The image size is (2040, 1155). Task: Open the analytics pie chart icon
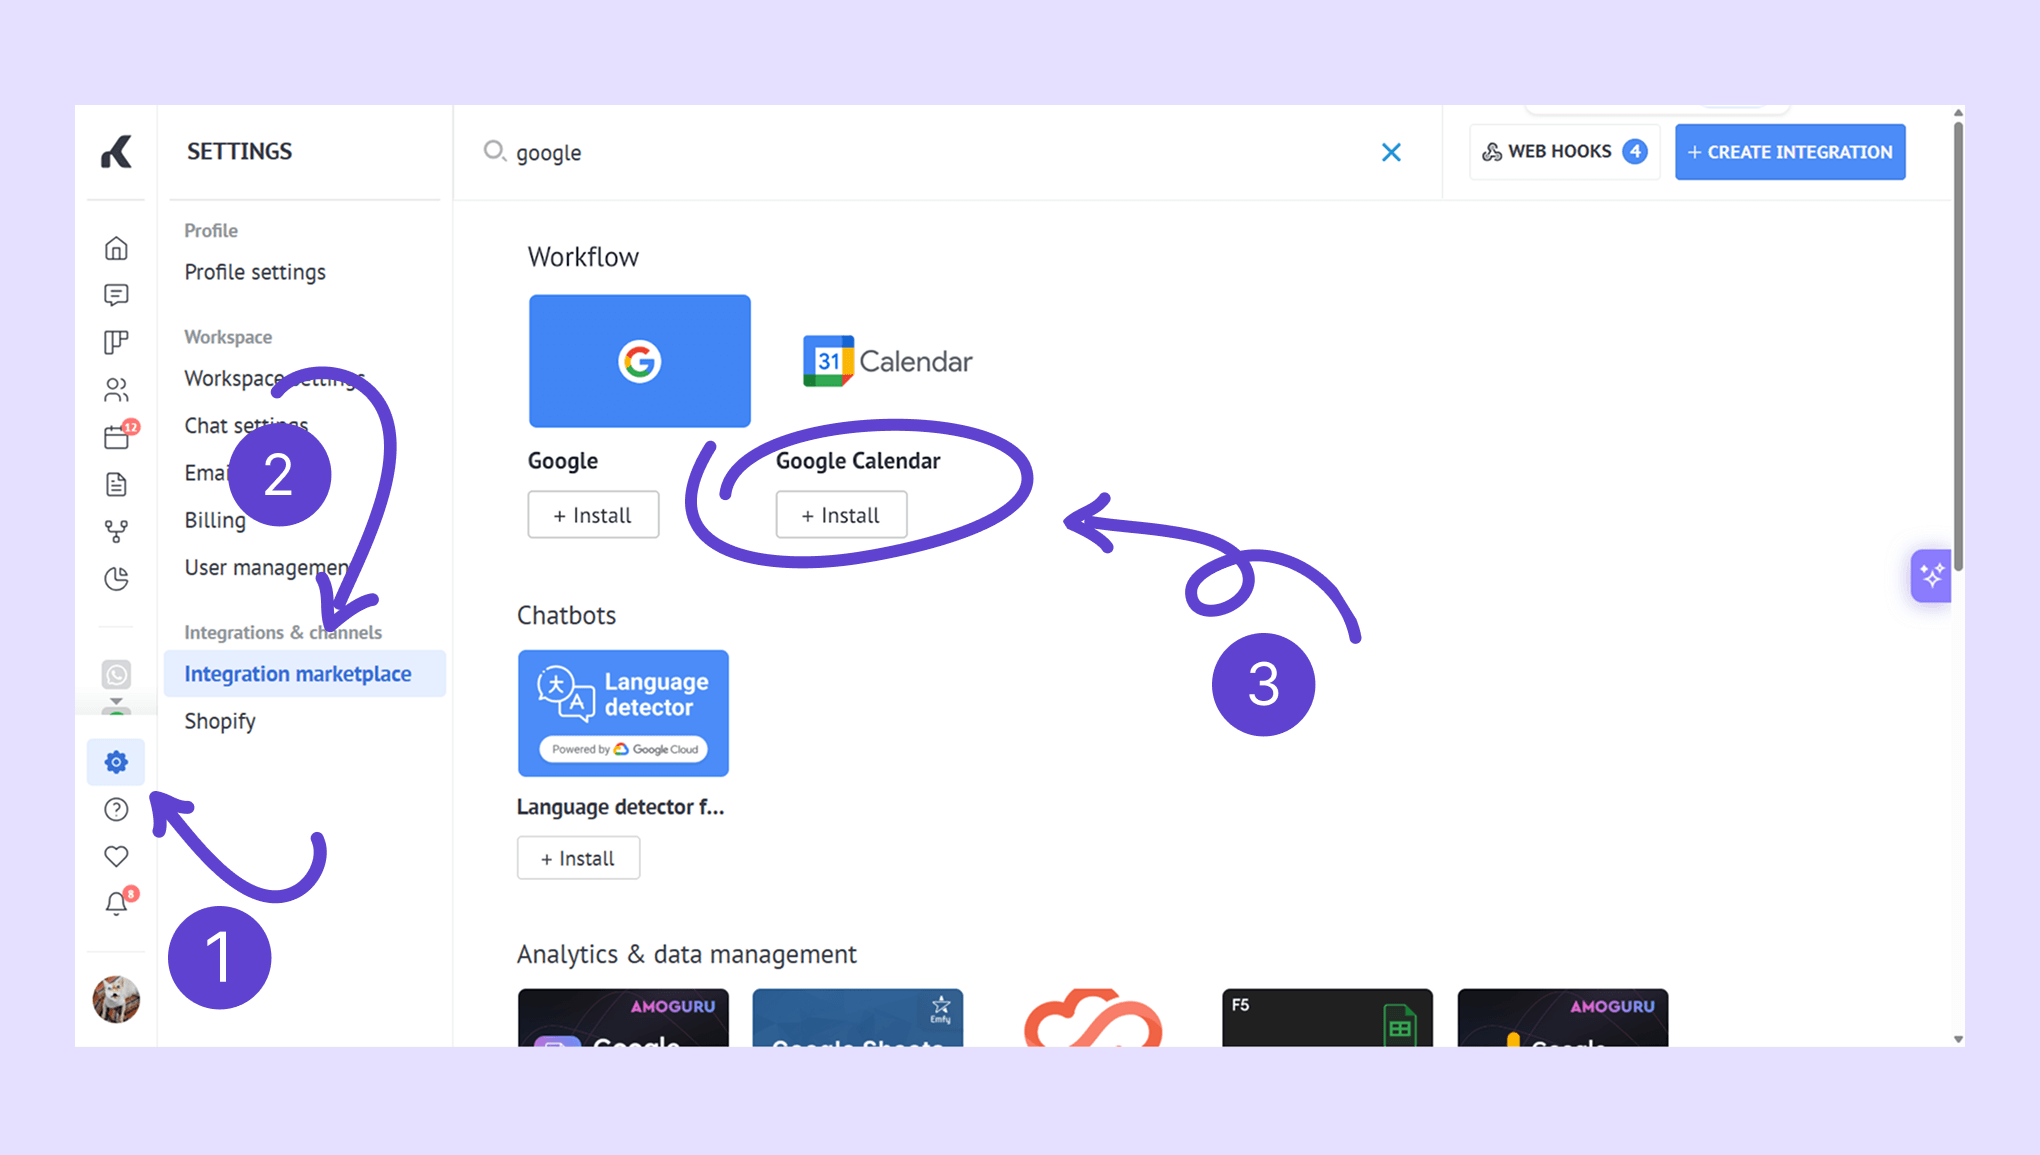tap(116, 579)
